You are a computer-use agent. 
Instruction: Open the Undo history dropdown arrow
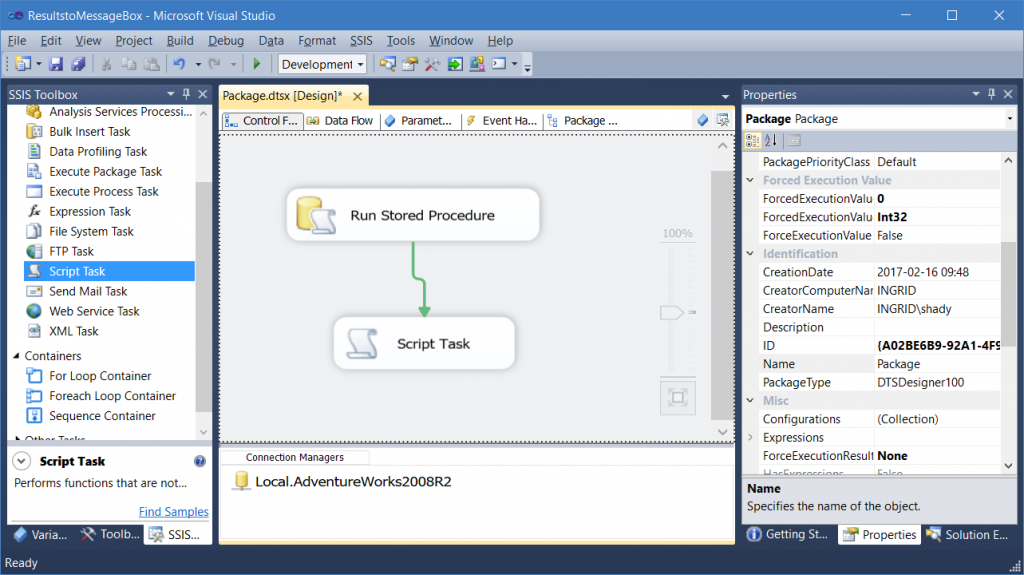[x=198, y=64]
